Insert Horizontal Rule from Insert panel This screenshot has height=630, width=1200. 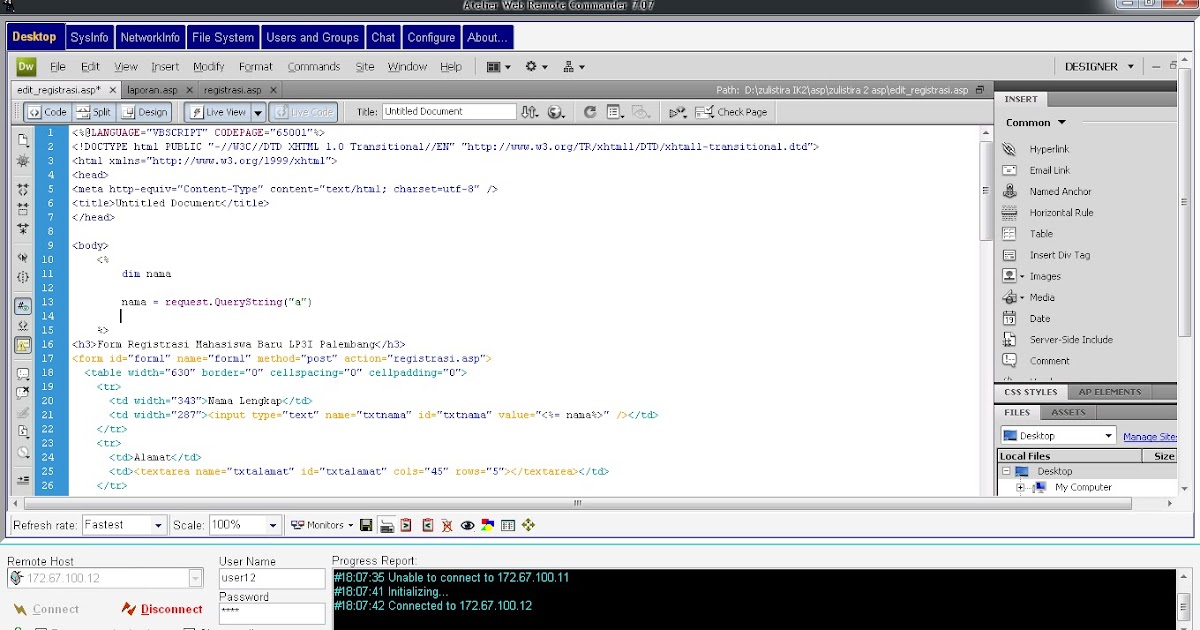tap(1061, 212)
